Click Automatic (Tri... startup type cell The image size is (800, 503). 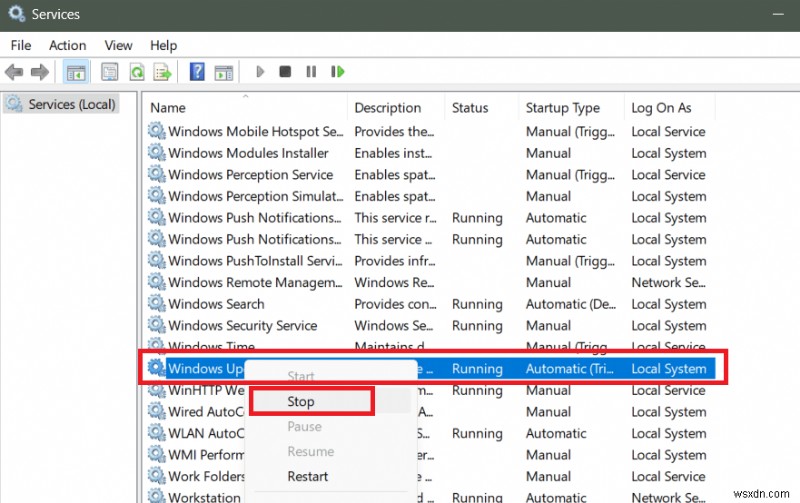(570, 368)
